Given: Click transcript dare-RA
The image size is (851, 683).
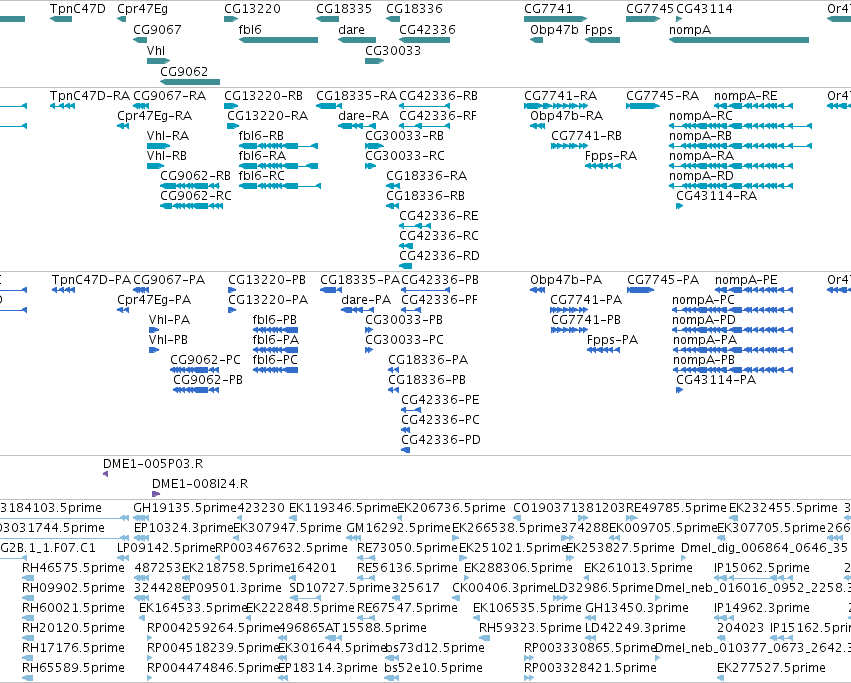Looking at the screenshot, I should [364, 116].
